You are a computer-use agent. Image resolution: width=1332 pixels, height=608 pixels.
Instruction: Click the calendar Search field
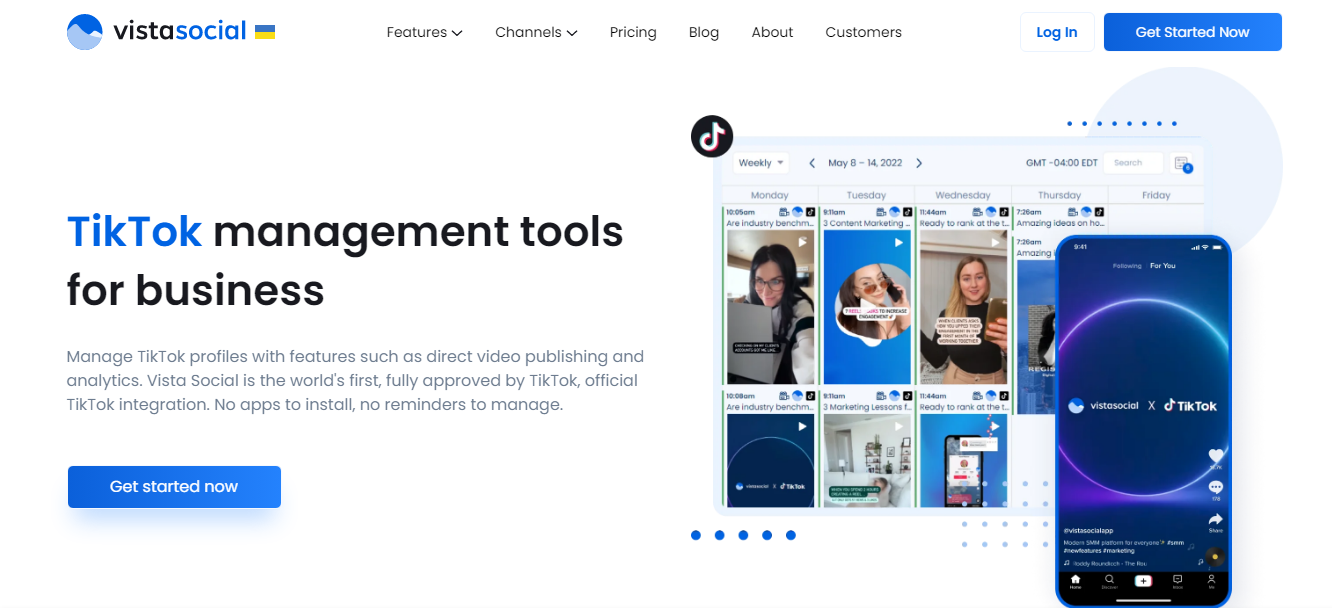1135,163
